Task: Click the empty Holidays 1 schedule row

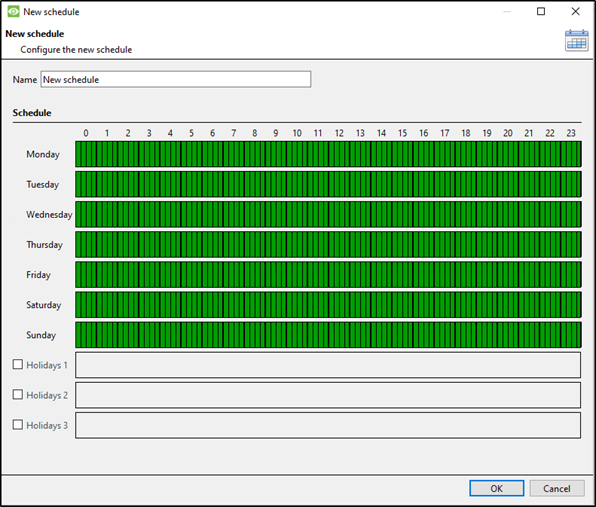Action: 328,365
